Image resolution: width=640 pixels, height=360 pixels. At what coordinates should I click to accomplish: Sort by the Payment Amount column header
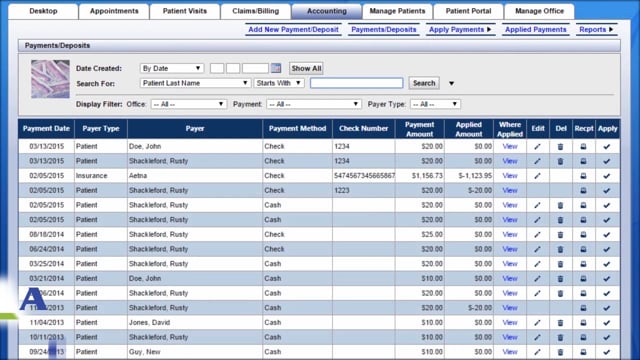coord(420,129)
